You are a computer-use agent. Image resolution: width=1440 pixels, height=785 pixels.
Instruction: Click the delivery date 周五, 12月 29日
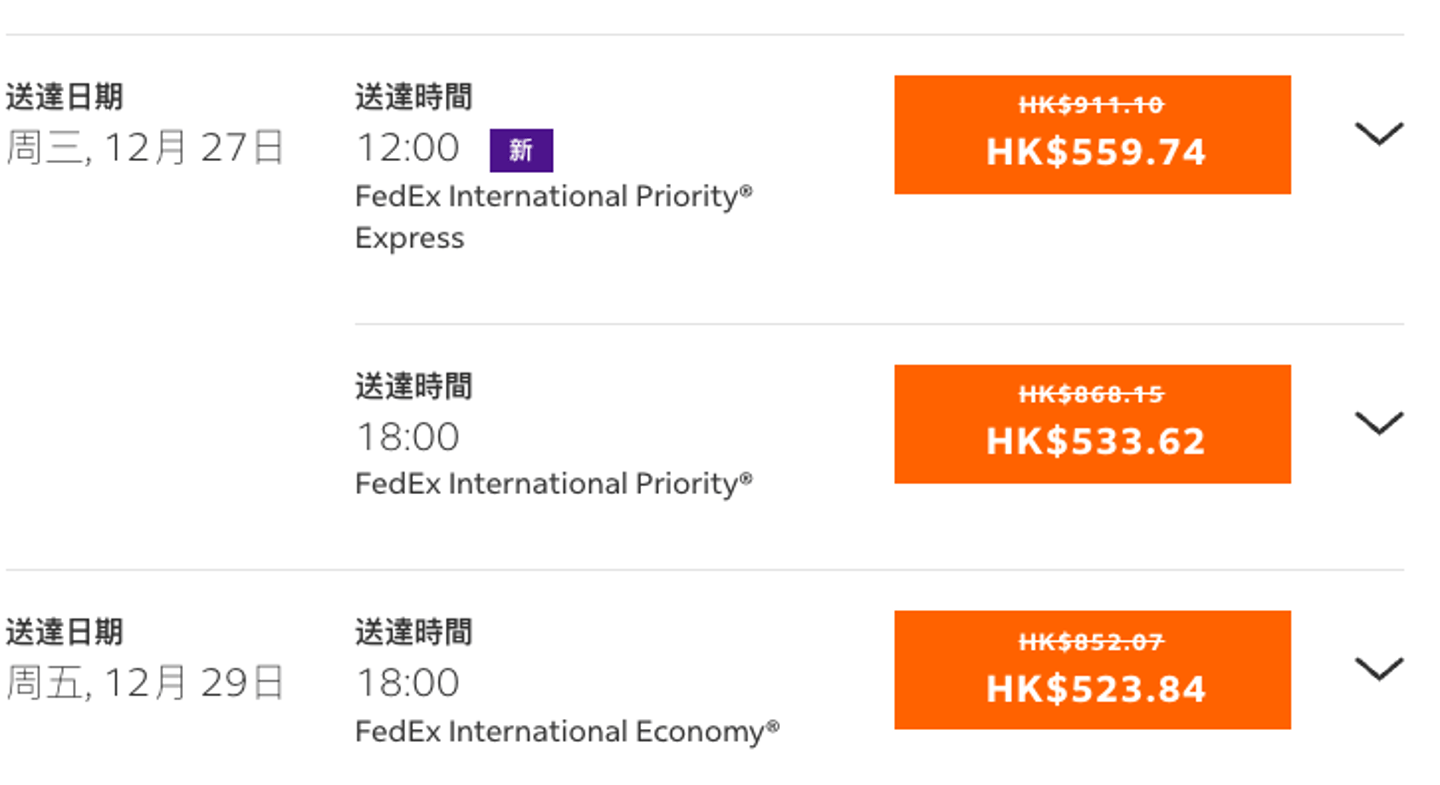(x=145, y=683)
